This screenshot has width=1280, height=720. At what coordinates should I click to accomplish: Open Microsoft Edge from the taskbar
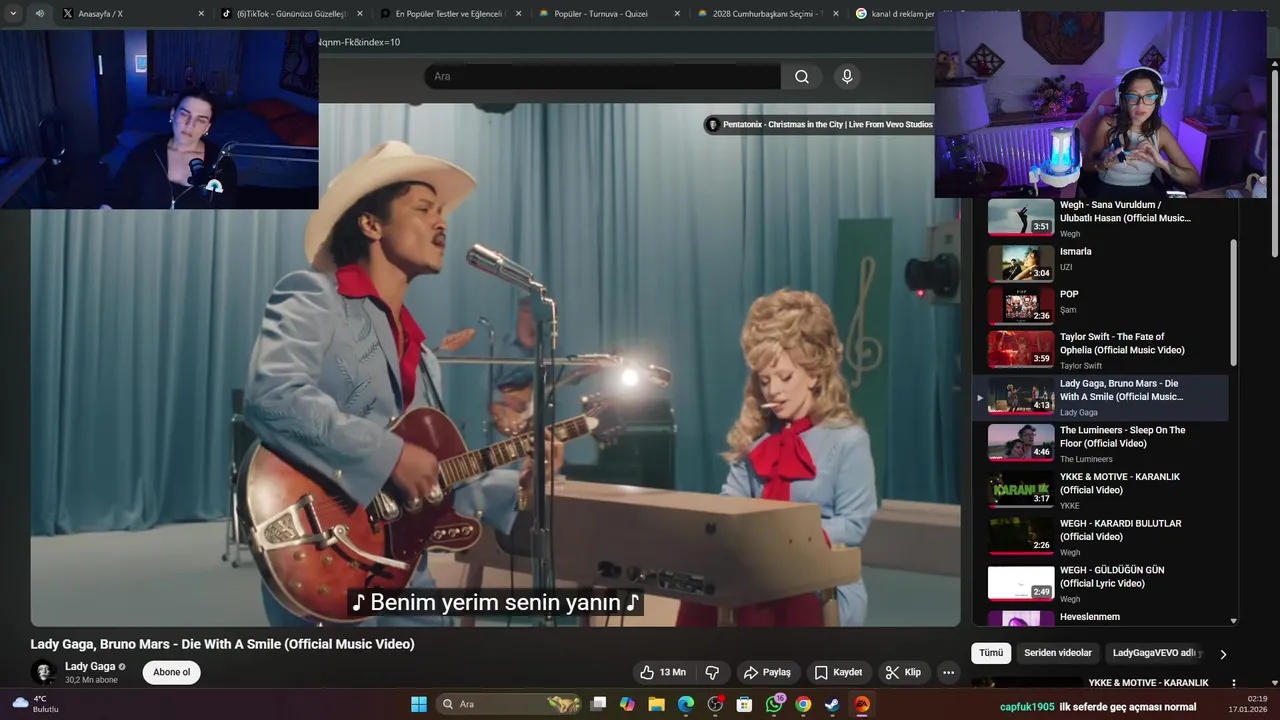point(686,704)
